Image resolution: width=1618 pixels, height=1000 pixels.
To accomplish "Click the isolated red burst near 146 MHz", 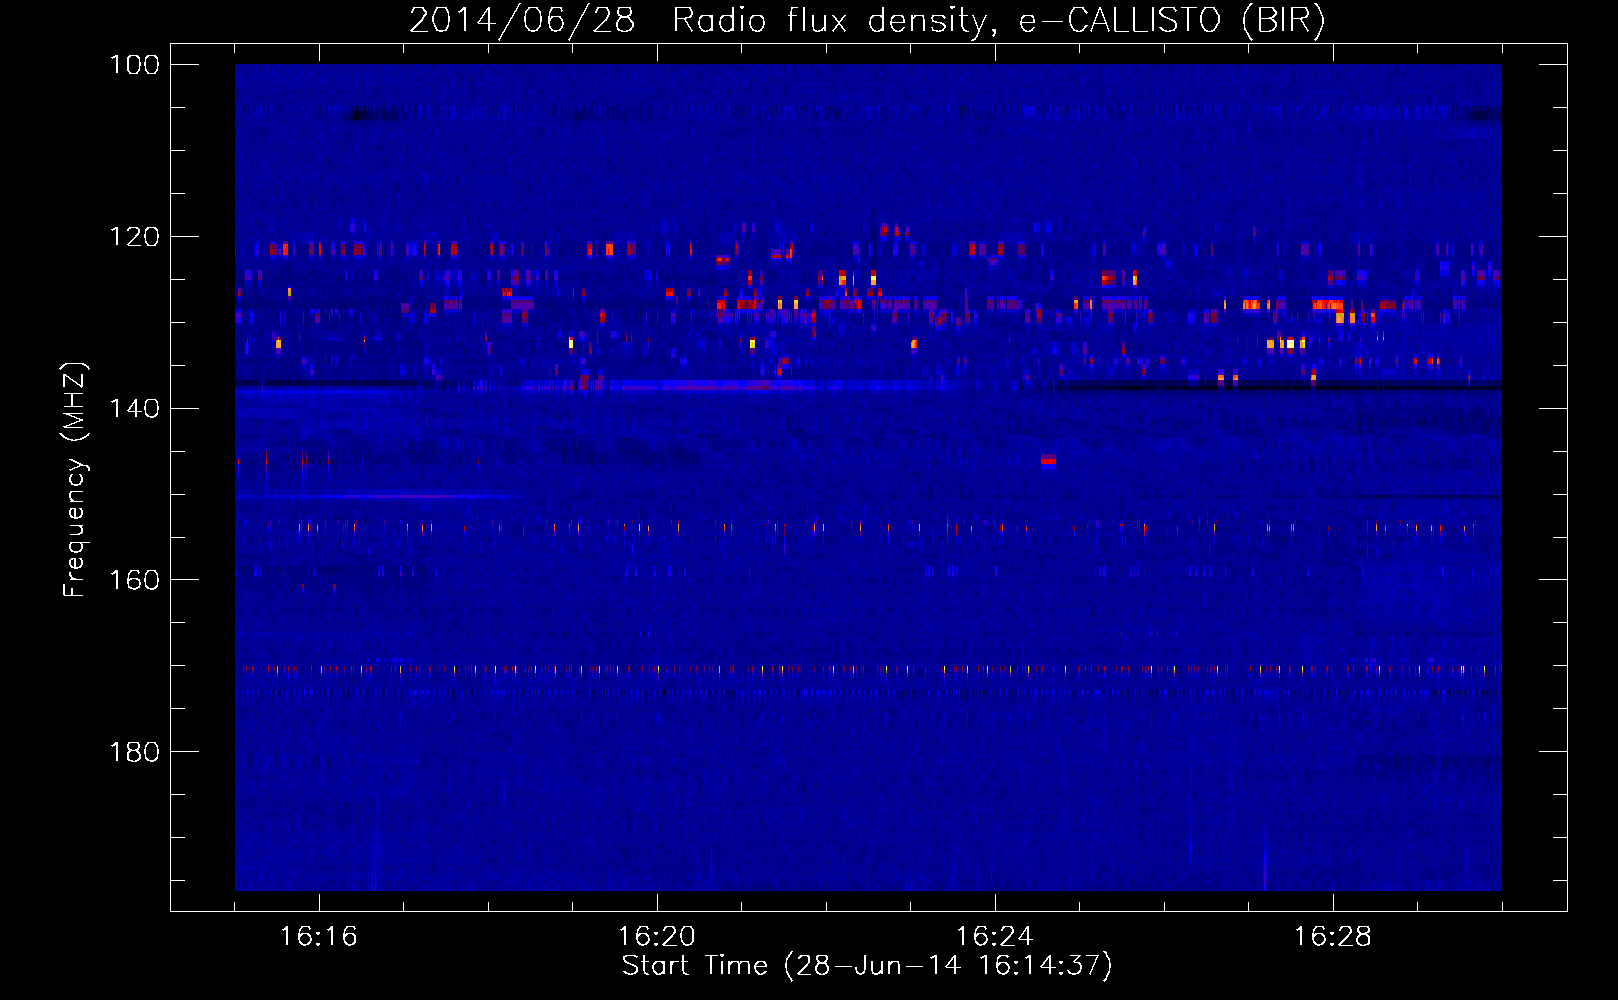I will (x=1048, y=460).
